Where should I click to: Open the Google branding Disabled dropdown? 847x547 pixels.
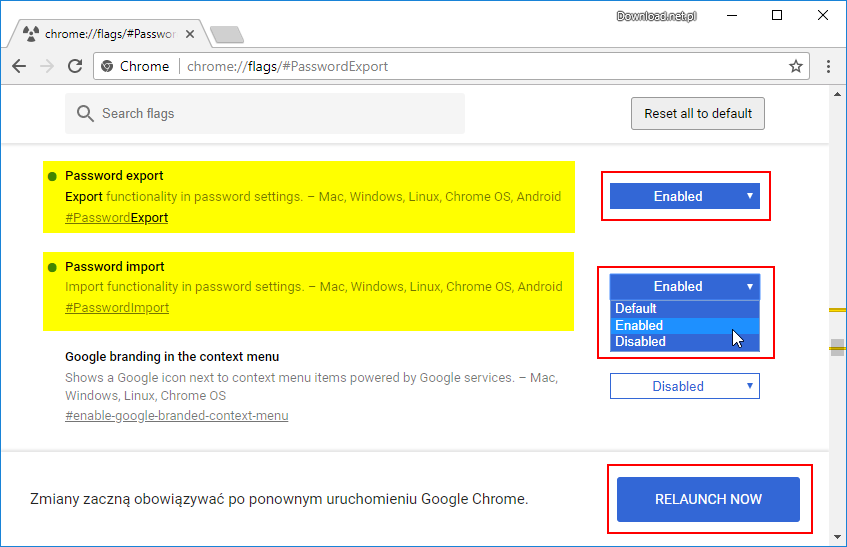click(x=684, y=386)
